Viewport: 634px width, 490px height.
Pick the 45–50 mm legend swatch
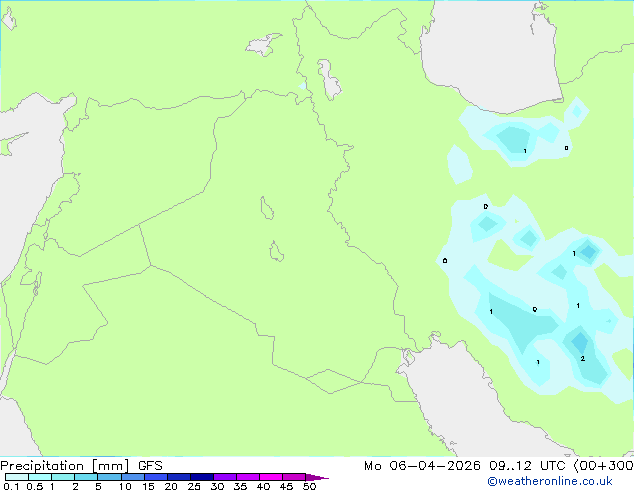[294, 477]
